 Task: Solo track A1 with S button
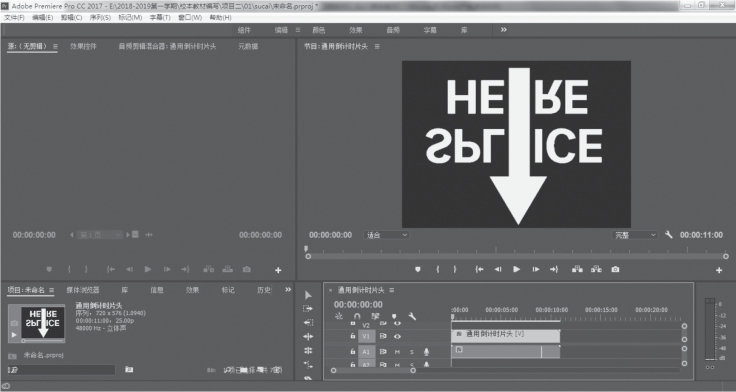coord(412,352)
